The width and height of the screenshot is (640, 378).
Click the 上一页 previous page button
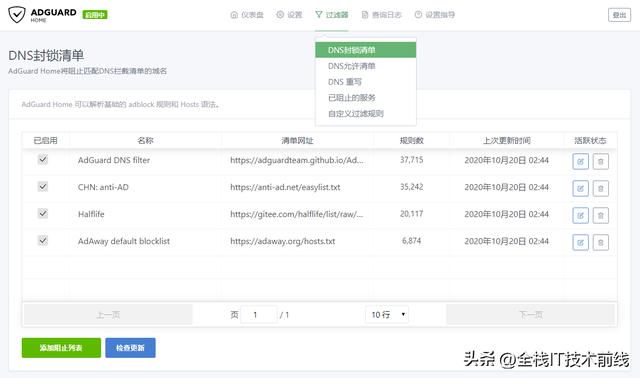pos(108,314)
